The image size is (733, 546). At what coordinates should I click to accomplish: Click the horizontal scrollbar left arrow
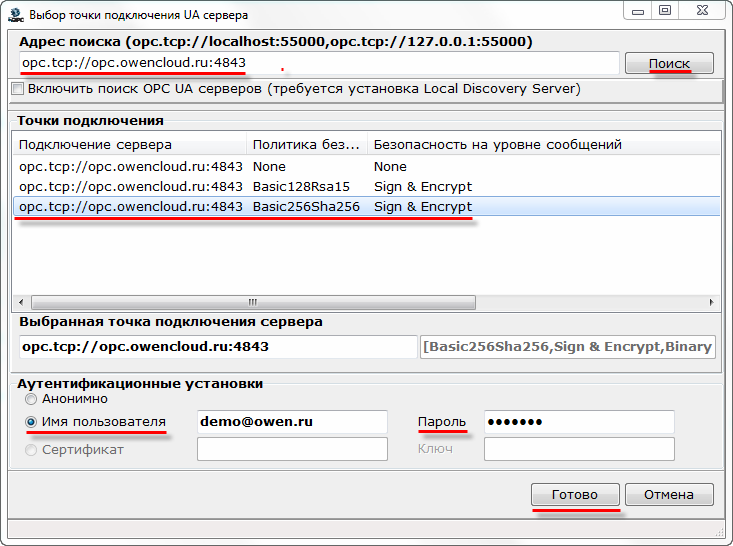pyautogui.click(x=20, y=302)
